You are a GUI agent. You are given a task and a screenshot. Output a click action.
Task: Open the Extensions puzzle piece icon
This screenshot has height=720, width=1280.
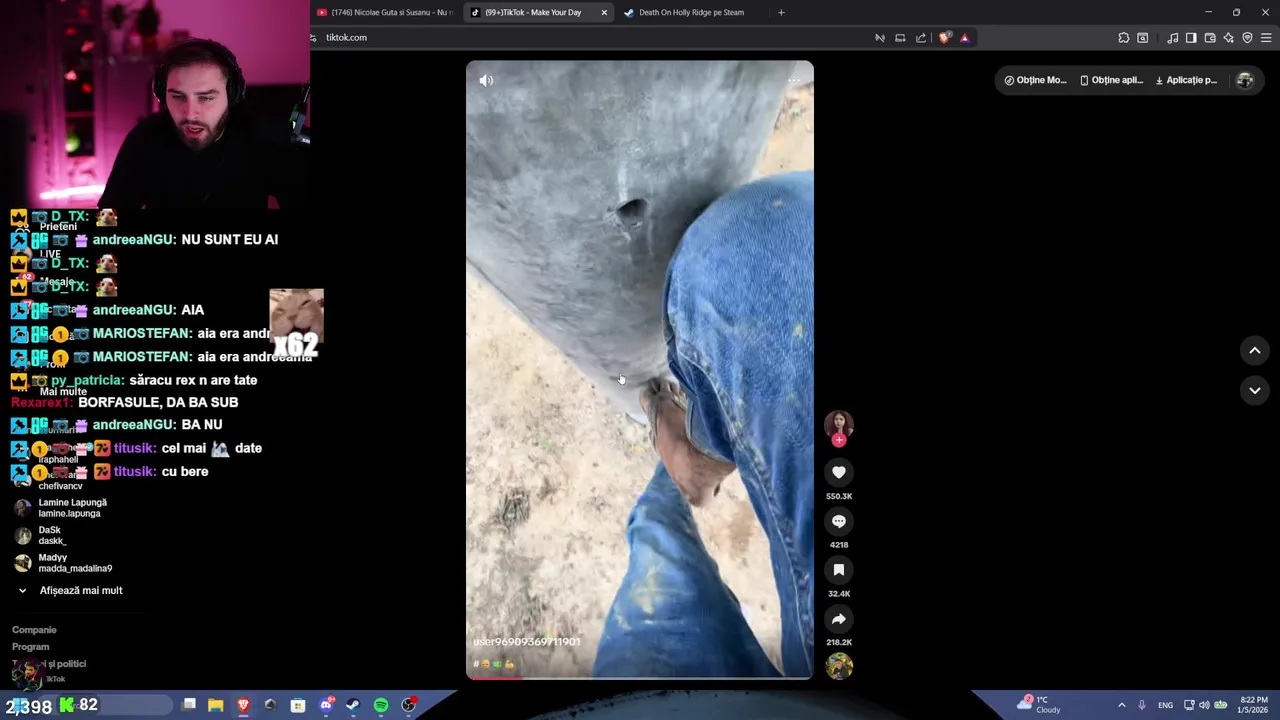1124,38
